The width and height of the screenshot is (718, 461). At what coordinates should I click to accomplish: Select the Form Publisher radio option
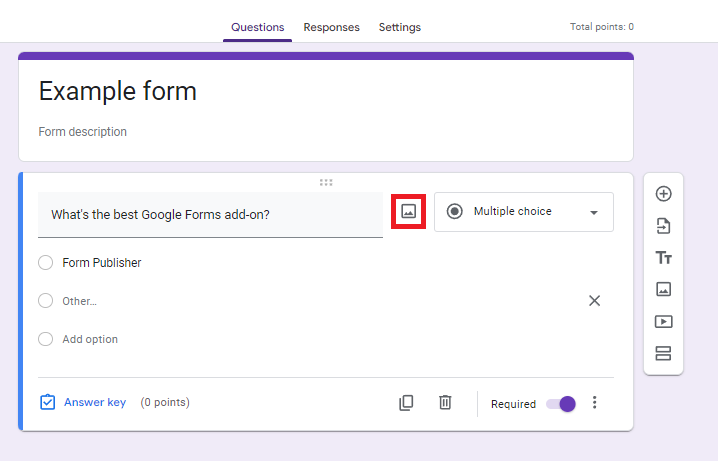coord(45,263)
